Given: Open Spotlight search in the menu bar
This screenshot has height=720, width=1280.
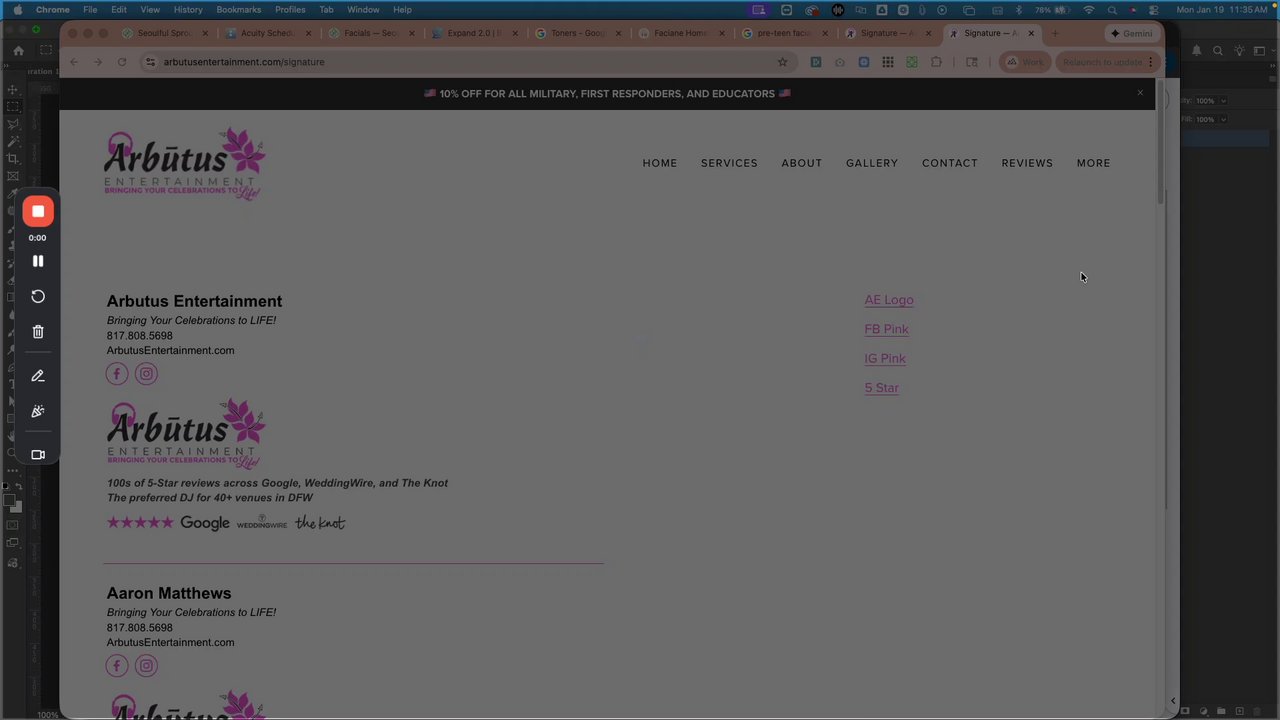Looking at the screenshot, I should (1112, 9).
